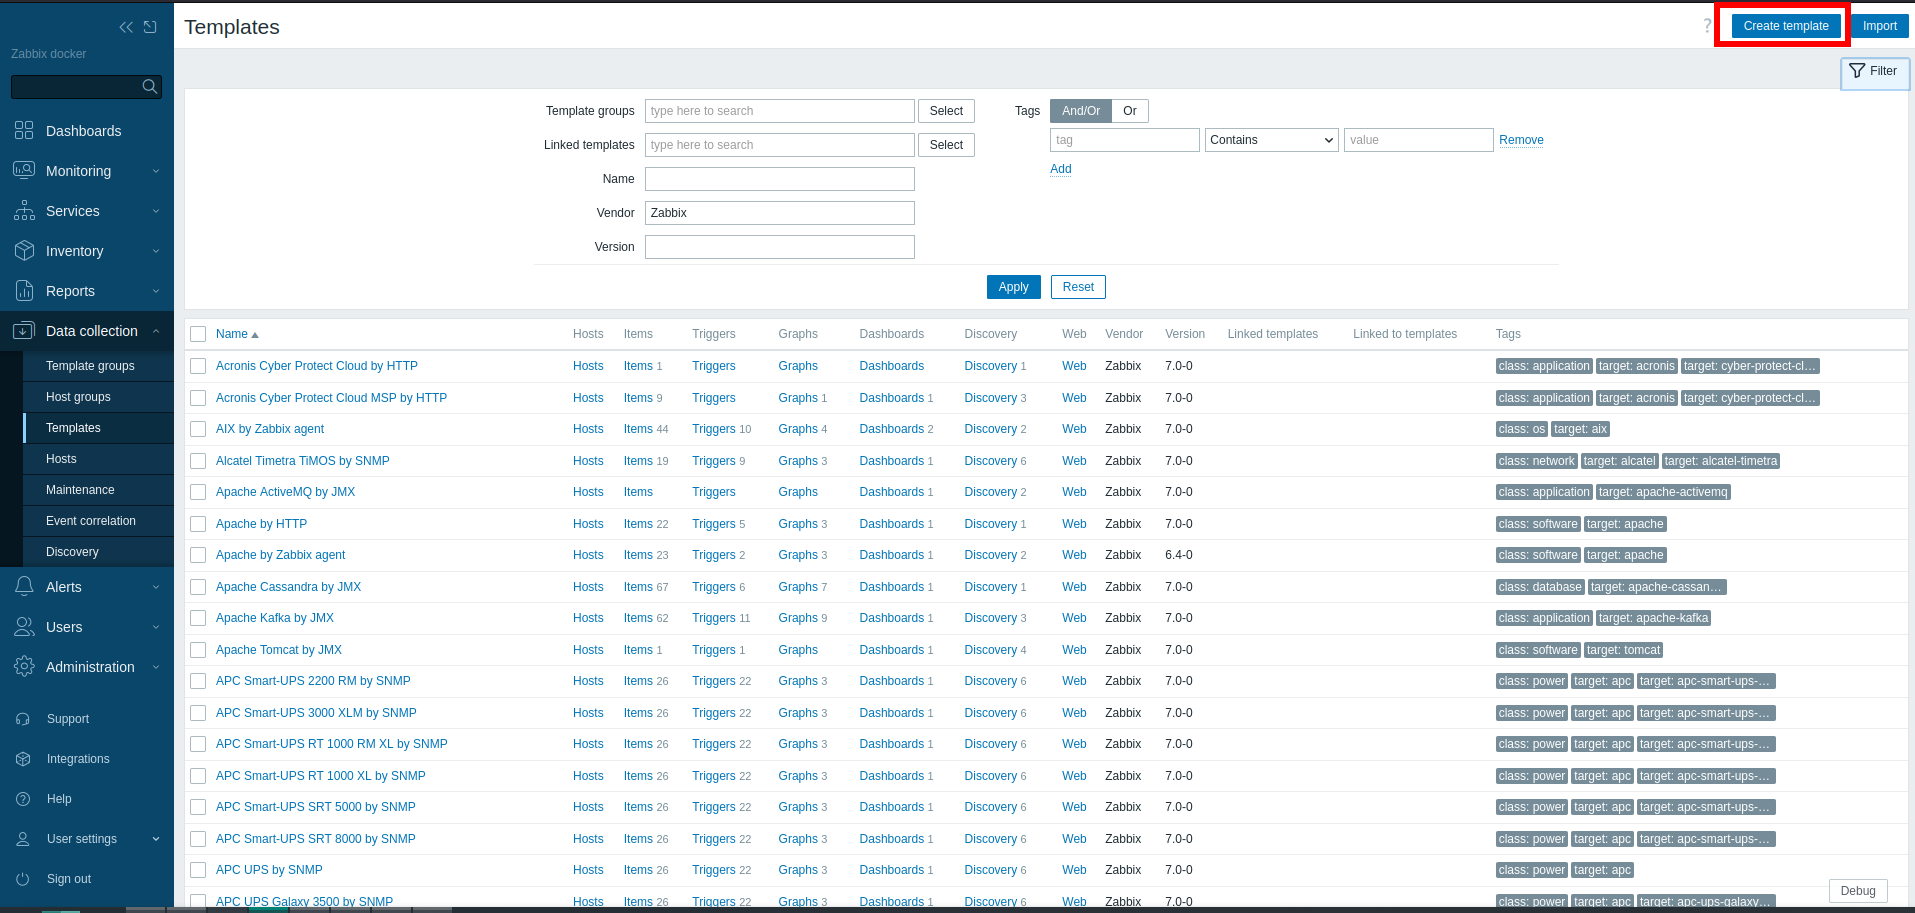
Task: Open Template groups submenu item
Action: pyautogui.click(x=98, y=366)
